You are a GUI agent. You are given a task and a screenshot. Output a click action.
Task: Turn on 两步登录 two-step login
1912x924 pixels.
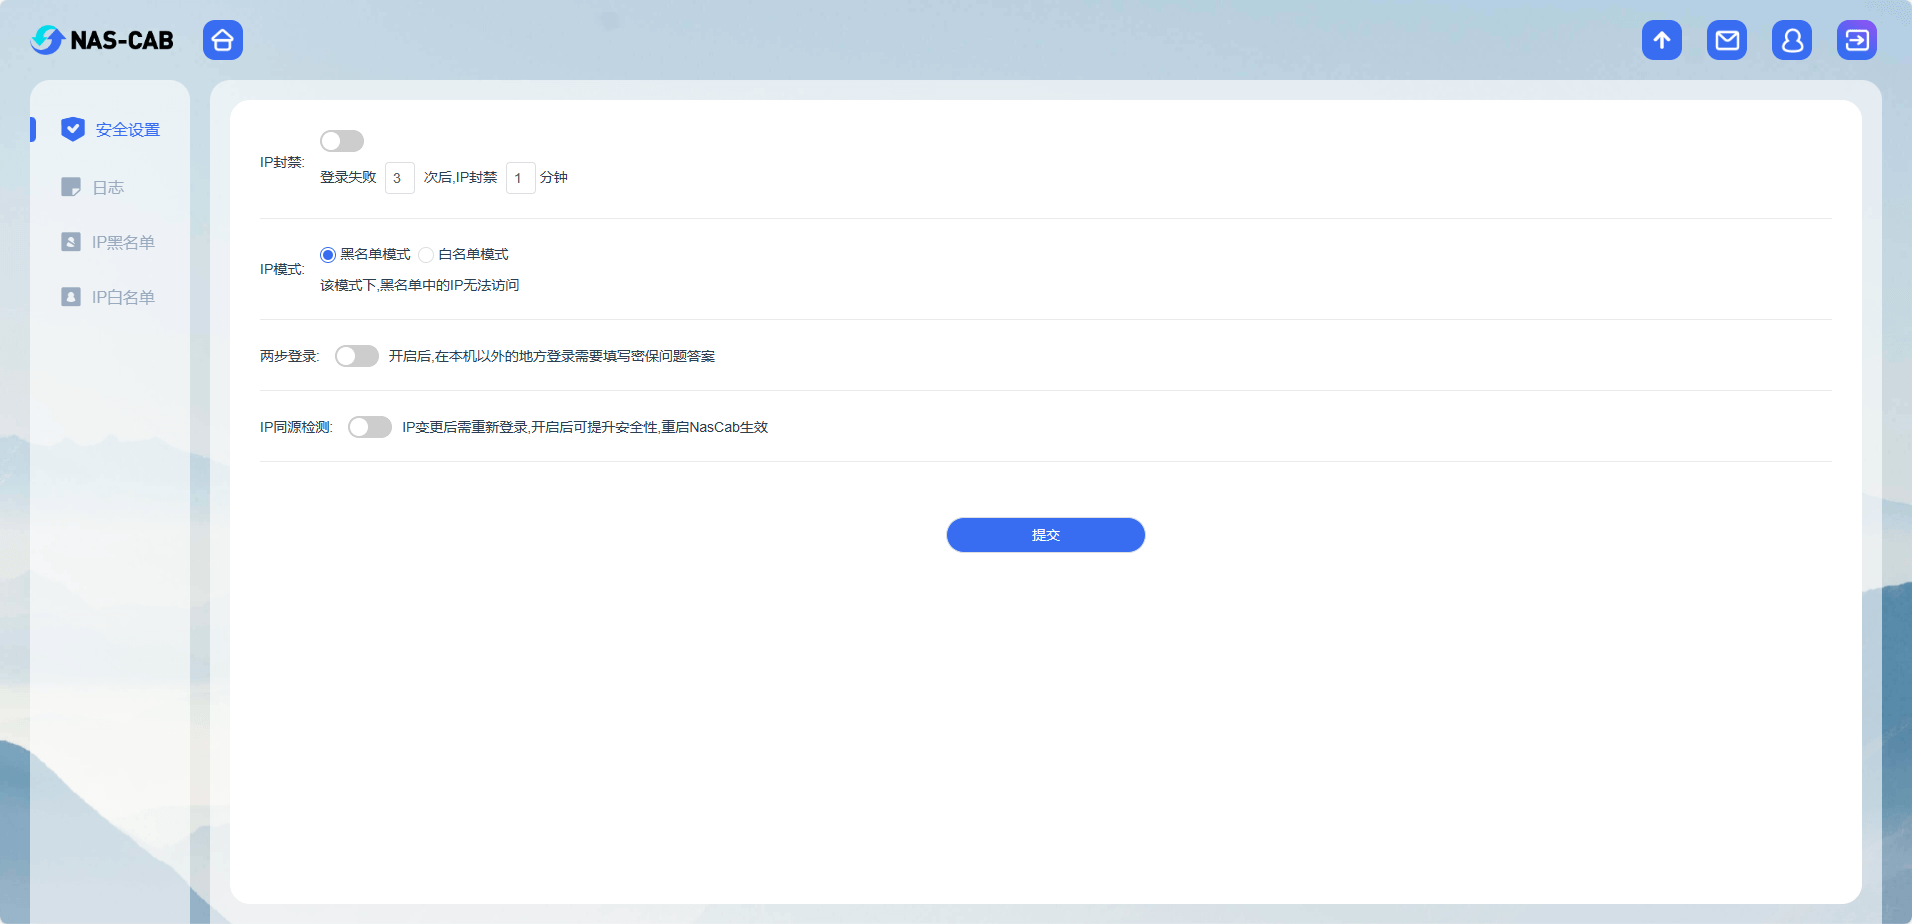coord(356,355)
